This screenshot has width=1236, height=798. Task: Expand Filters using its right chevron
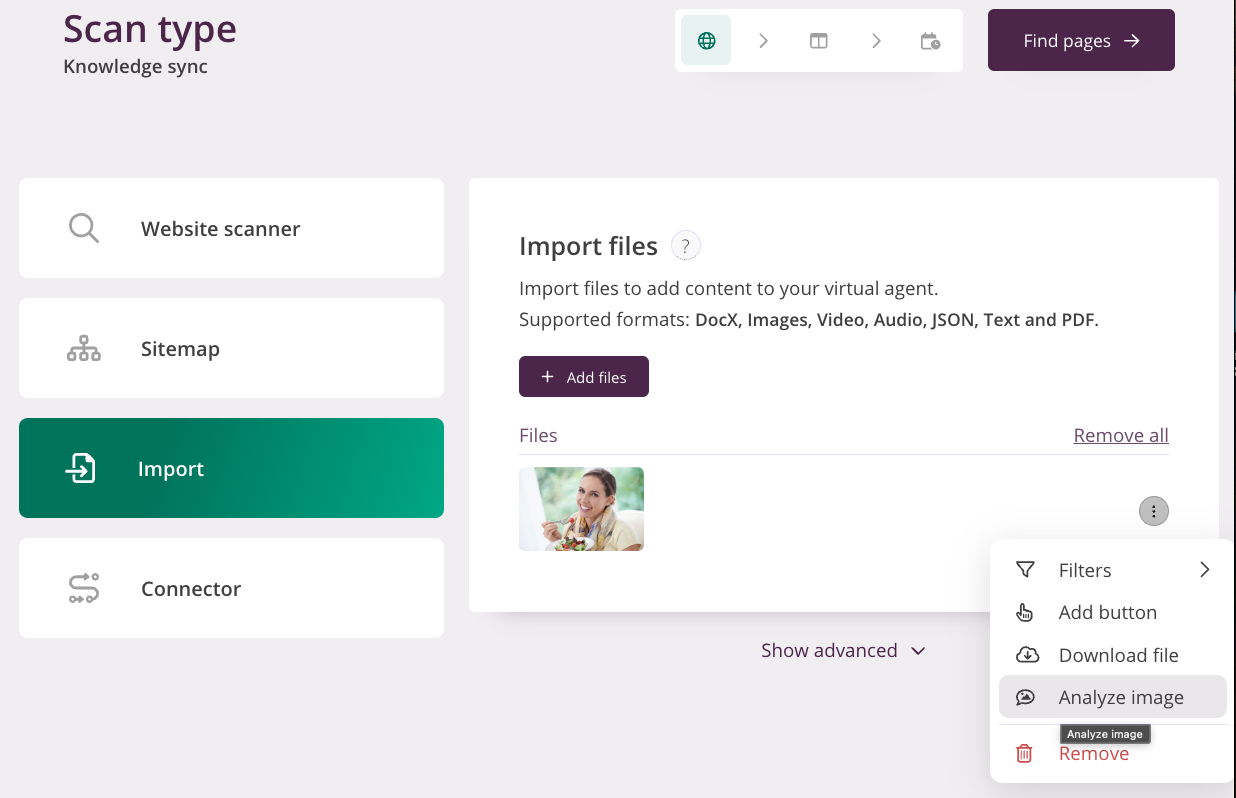point(1205,570)
